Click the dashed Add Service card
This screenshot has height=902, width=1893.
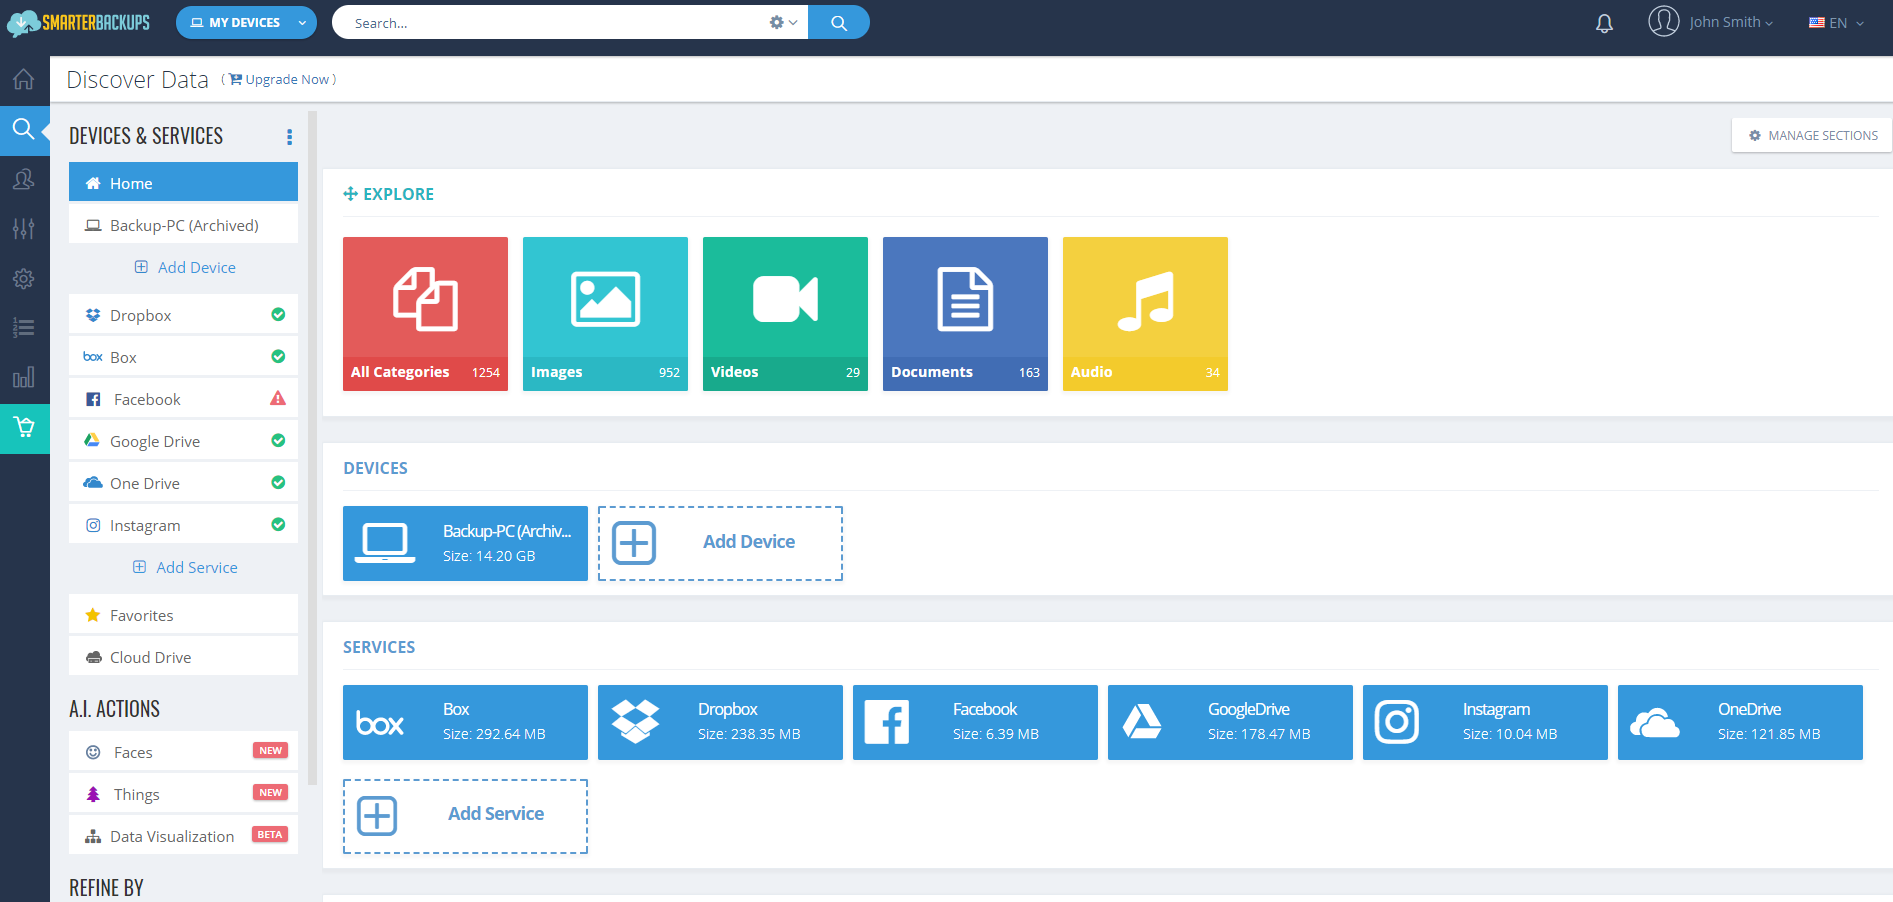[465, 816]
